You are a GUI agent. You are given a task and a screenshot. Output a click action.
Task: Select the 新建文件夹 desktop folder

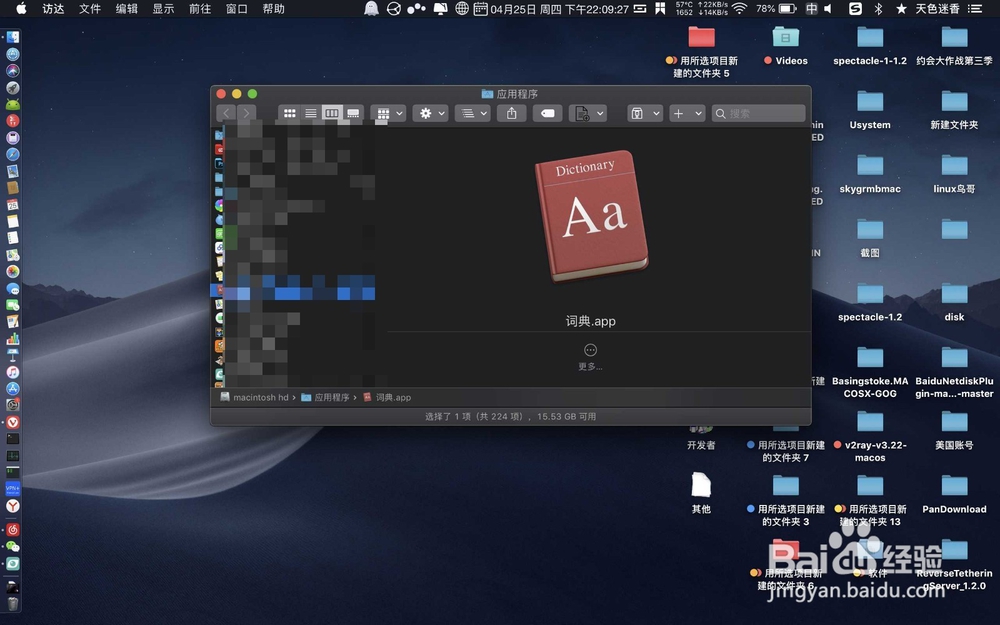tap(954, 110)
